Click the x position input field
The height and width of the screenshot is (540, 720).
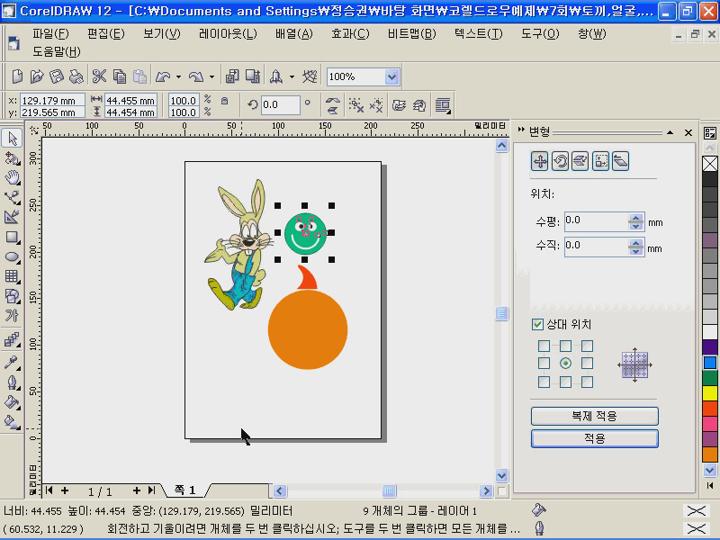point(52,100)
